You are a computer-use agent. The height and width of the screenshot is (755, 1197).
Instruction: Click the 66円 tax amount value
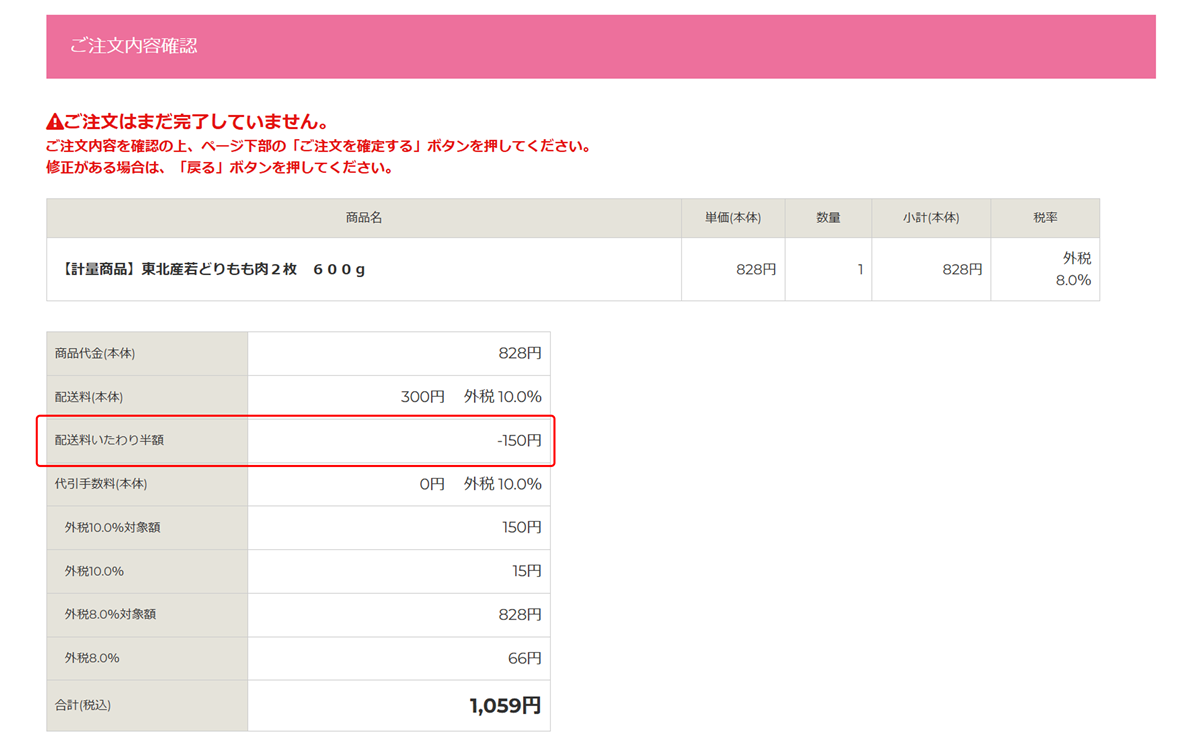pyautogui.click(x=524, y=658)
